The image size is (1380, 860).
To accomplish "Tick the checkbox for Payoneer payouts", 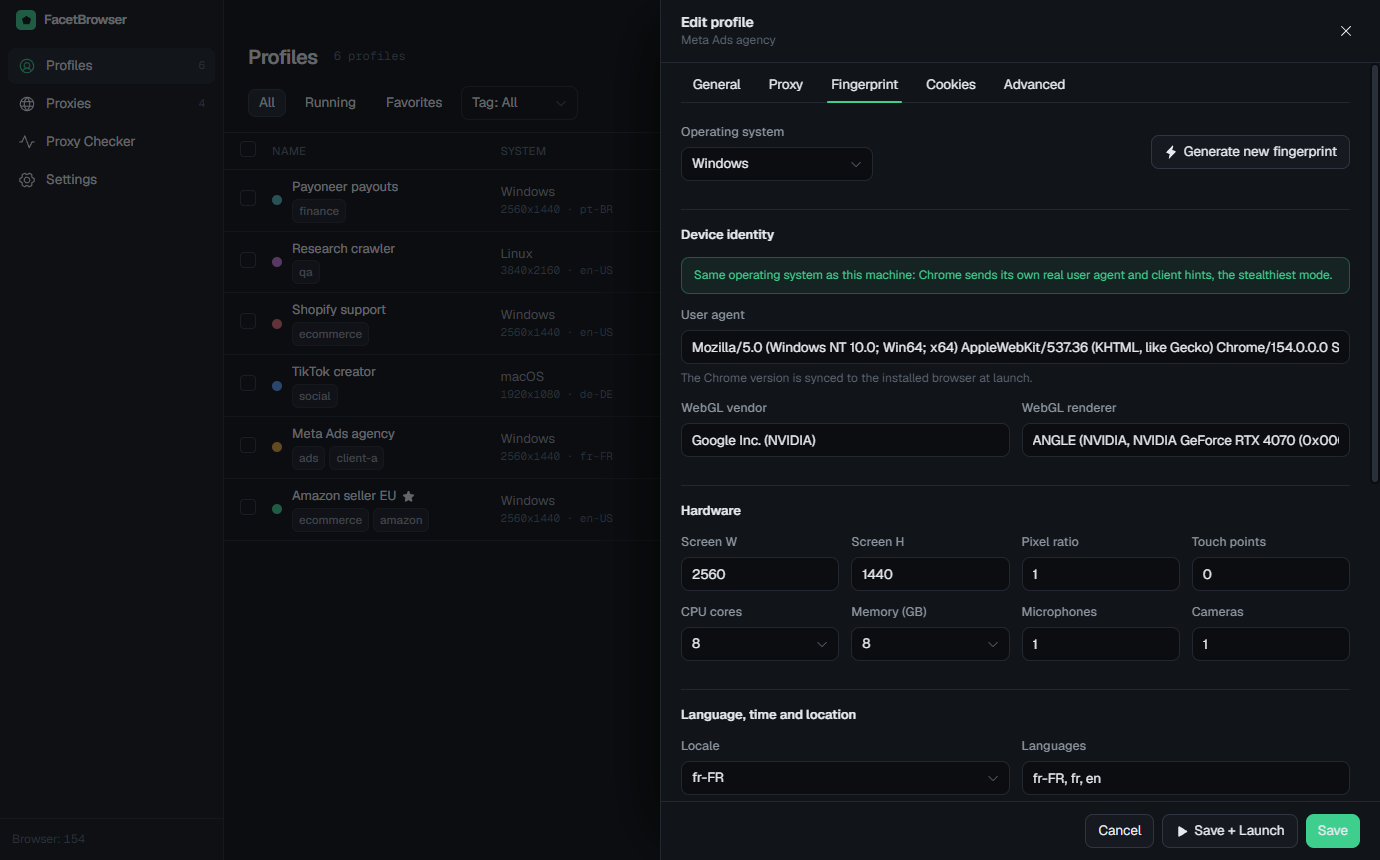I will point(248,198).
